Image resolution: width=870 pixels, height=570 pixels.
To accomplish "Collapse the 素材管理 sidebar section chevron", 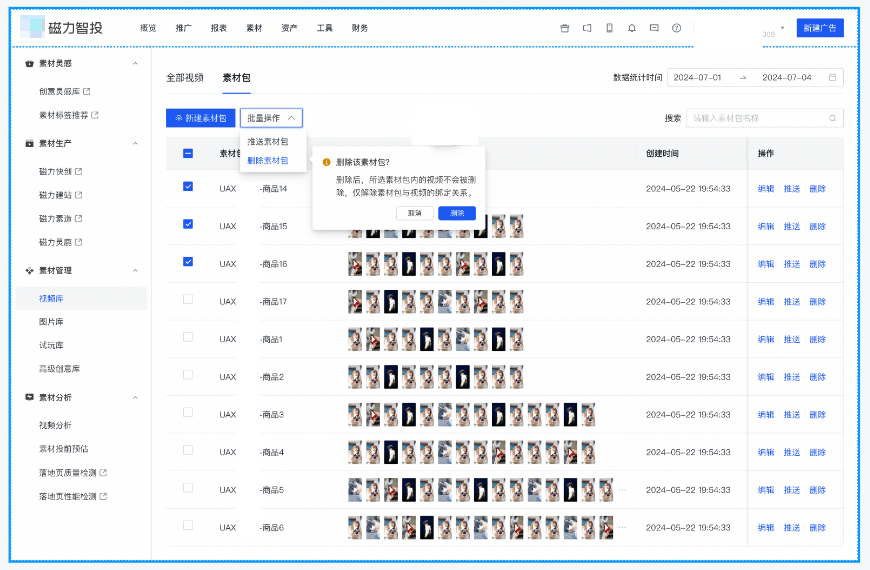I will pos(135,271).
